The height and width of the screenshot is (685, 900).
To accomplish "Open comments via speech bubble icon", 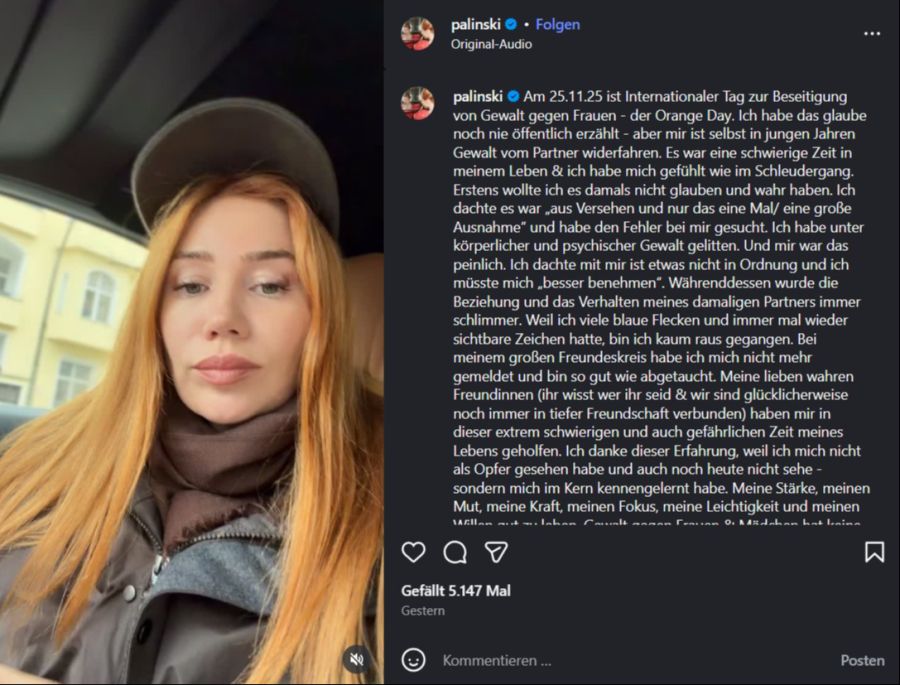I will [x=455, y=552].
